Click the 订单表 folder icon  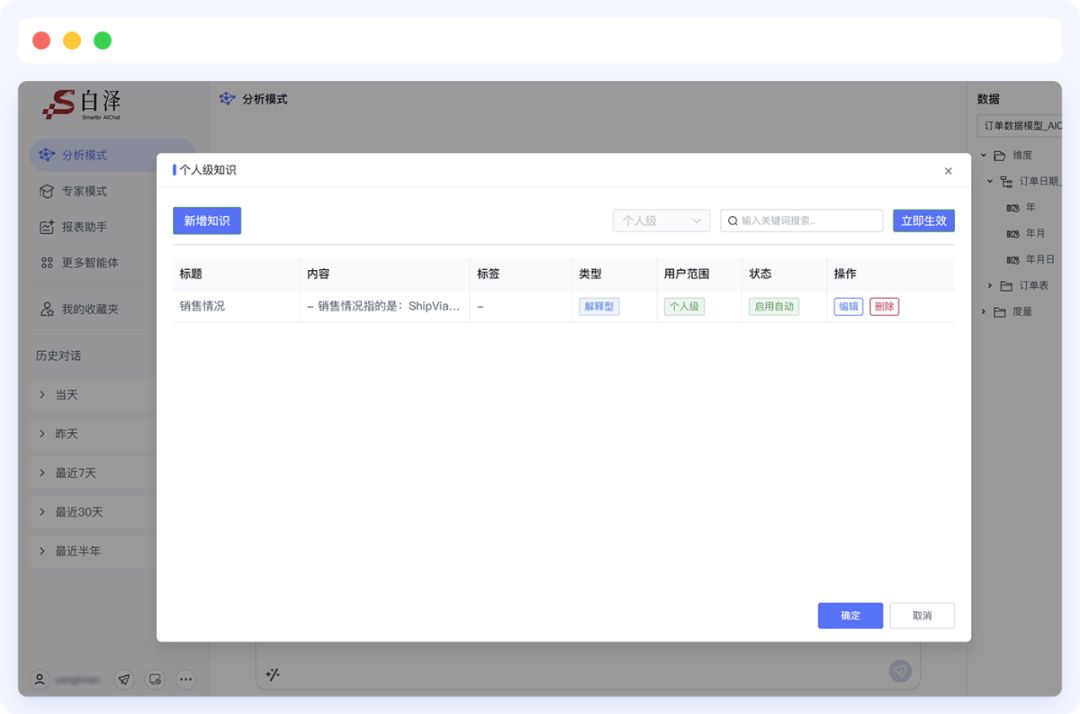click(1006, 286)
